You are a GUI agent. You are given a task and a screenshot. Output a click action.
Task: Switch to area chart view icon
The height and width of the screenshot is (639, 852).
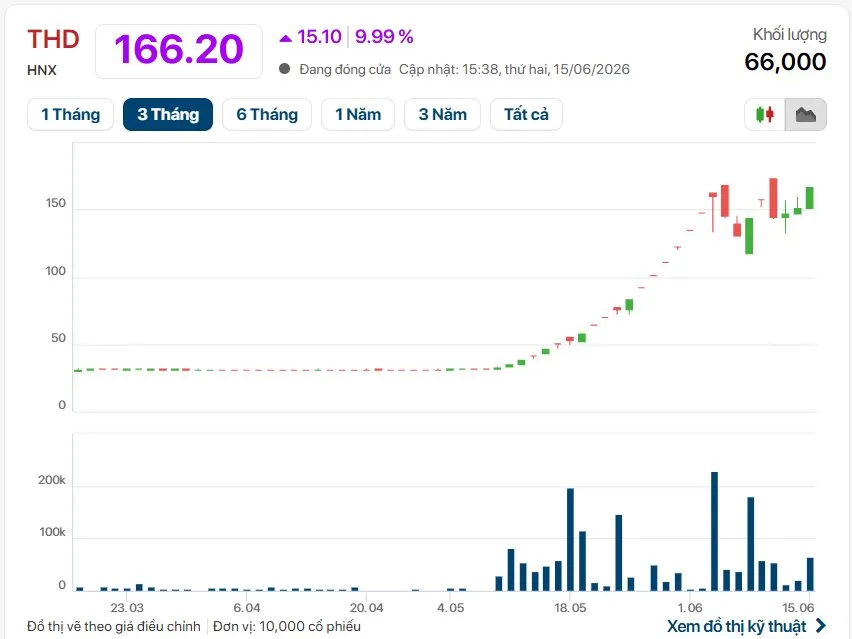[x=806, y=115]
